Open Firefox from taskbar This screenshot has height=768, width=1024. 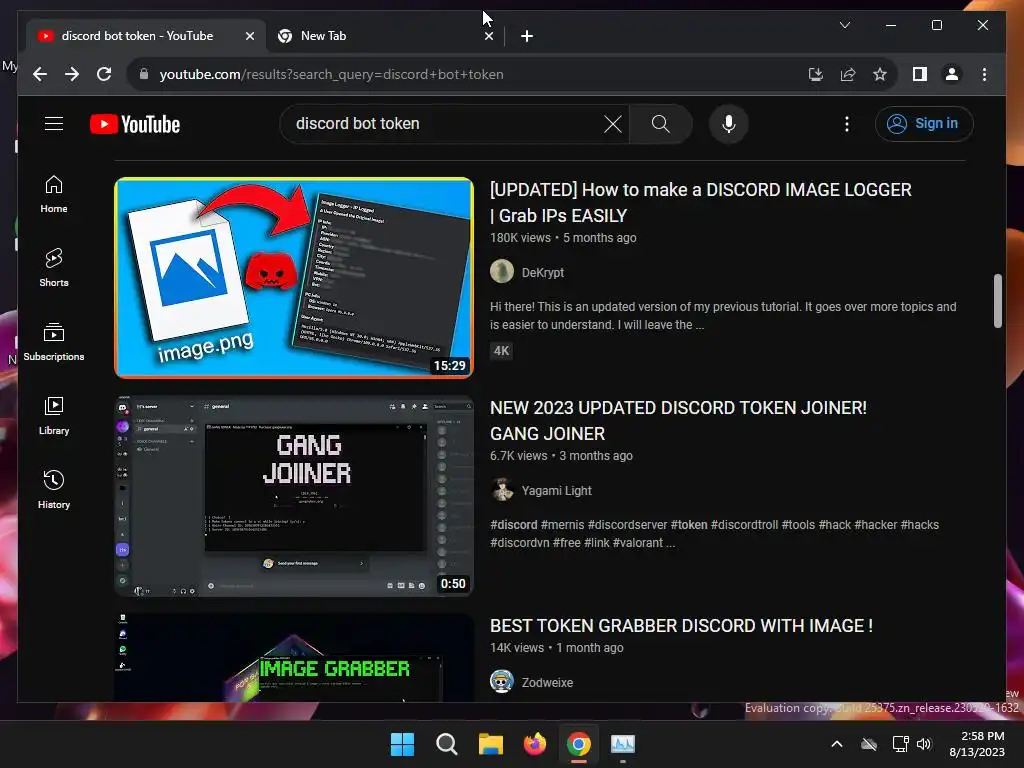point(535,744)
